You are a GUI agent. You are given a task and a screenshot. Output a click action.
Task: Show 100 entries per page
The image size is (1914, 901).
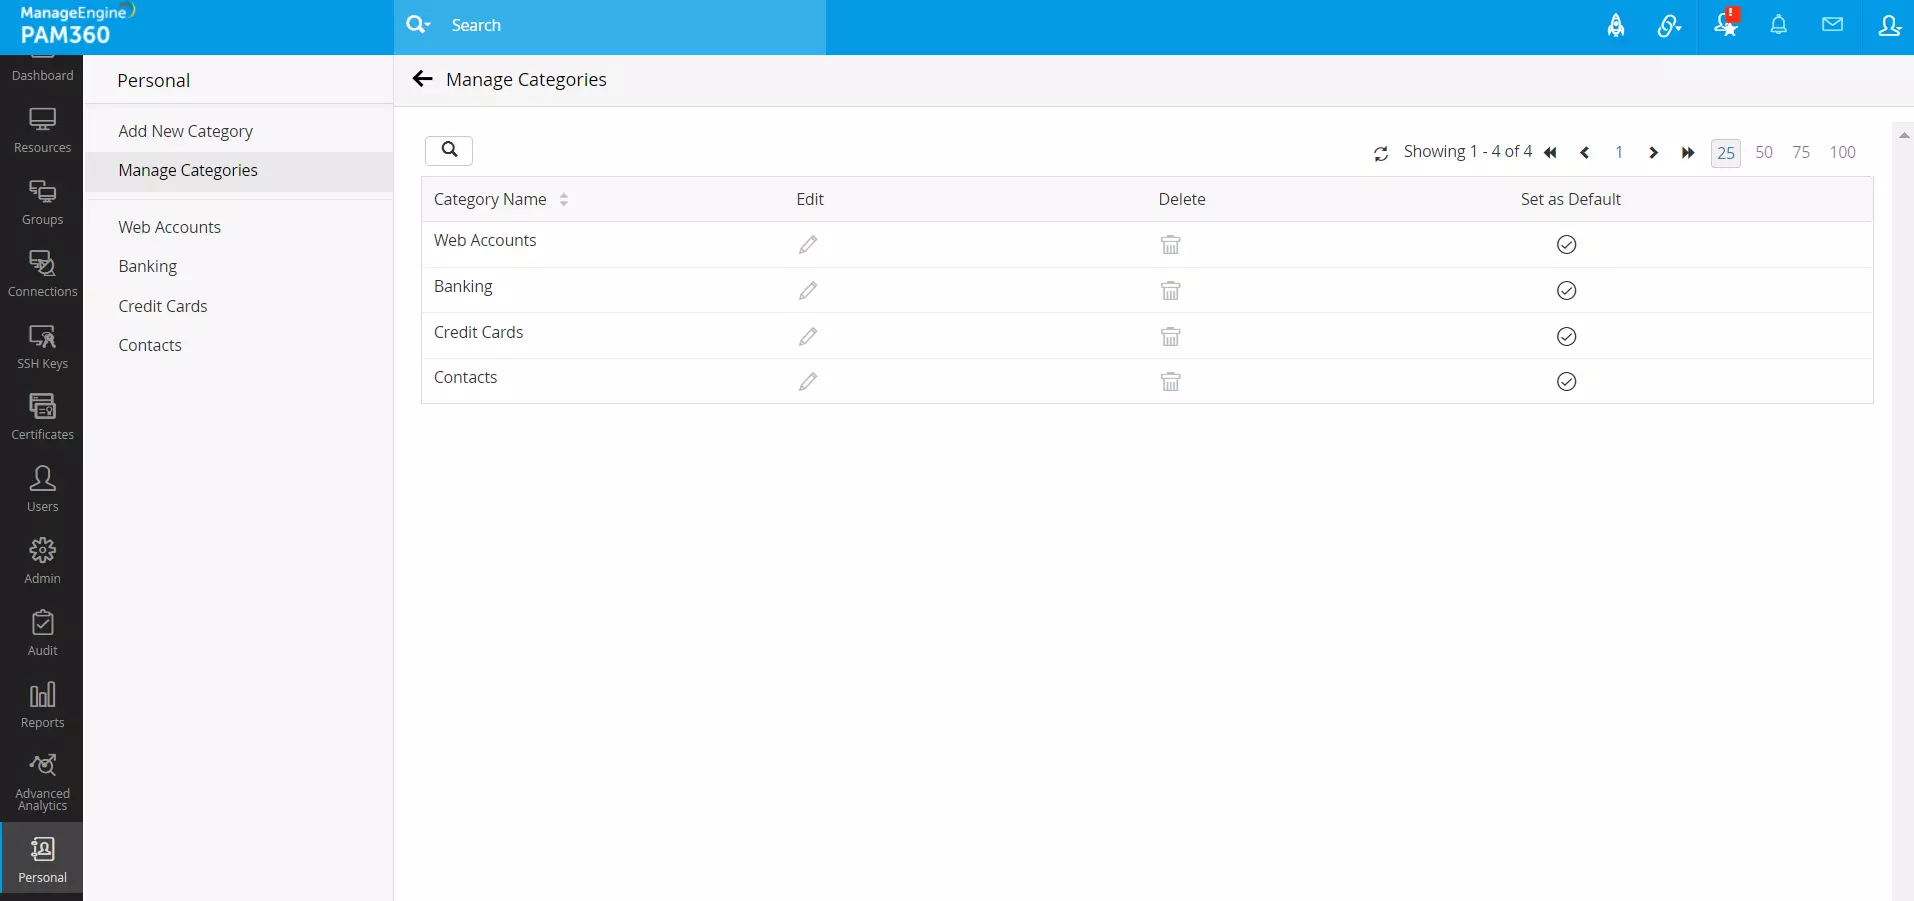tap(1842, 152)
